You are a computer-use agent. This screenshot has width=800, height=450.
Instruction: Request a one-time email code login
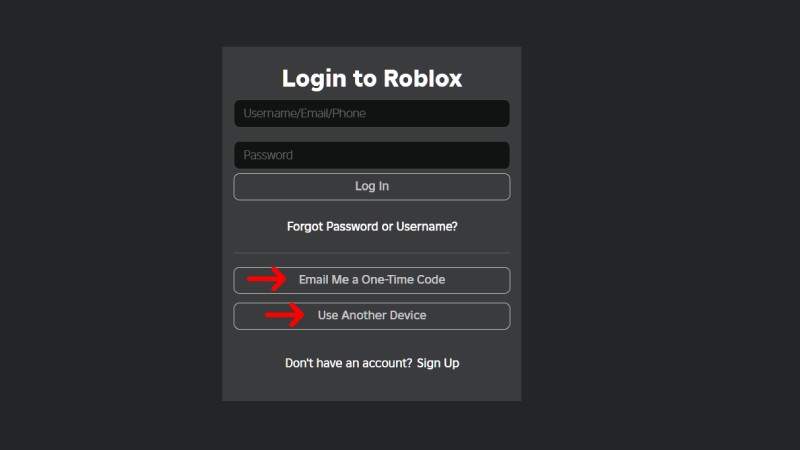pyautogui.click(x=372, y=280)
